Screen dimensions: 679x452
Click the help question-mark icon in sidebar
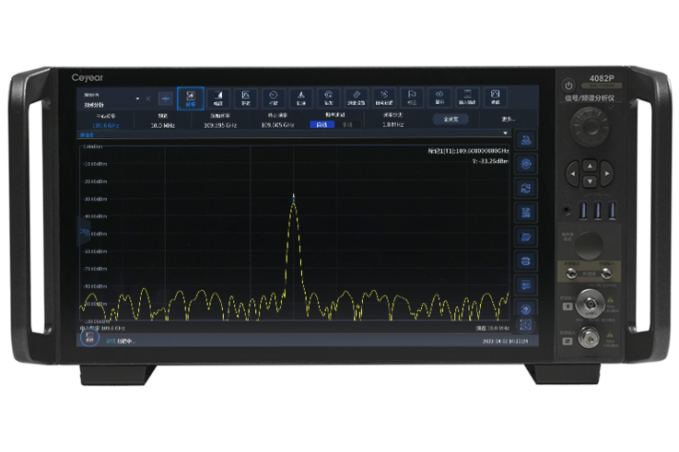(526, 309)
